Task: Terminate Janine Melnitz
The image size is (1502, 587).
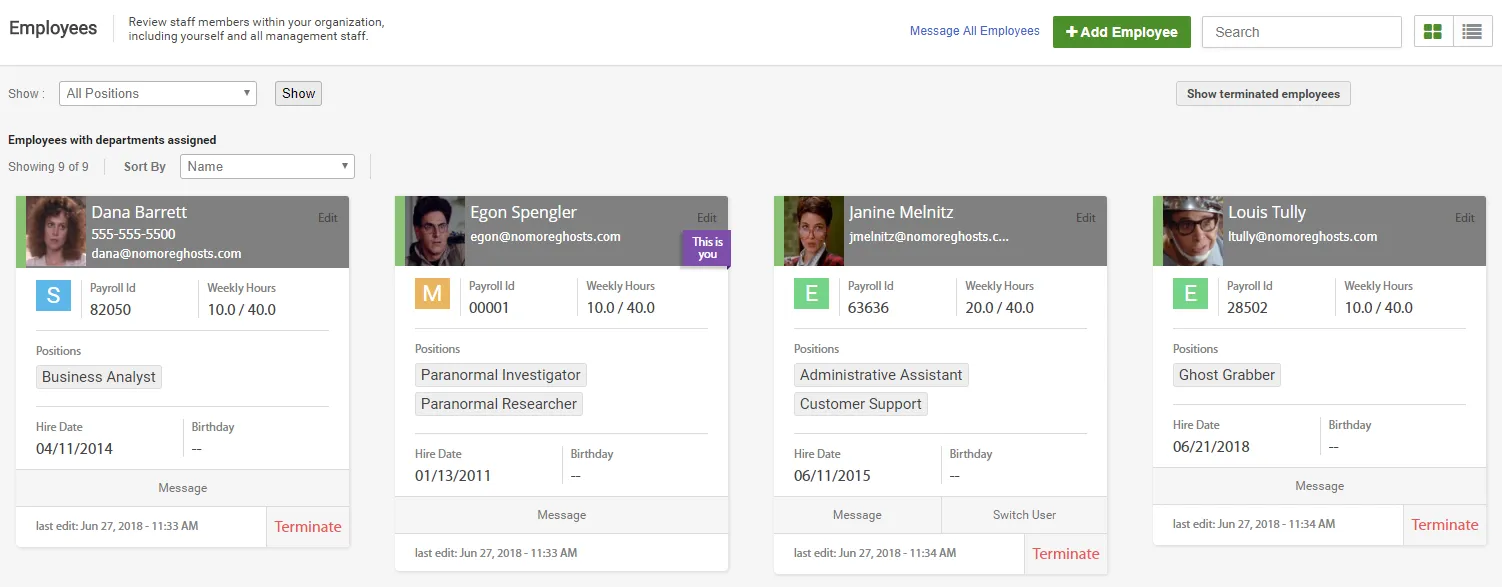Action: click(1066, 554)
